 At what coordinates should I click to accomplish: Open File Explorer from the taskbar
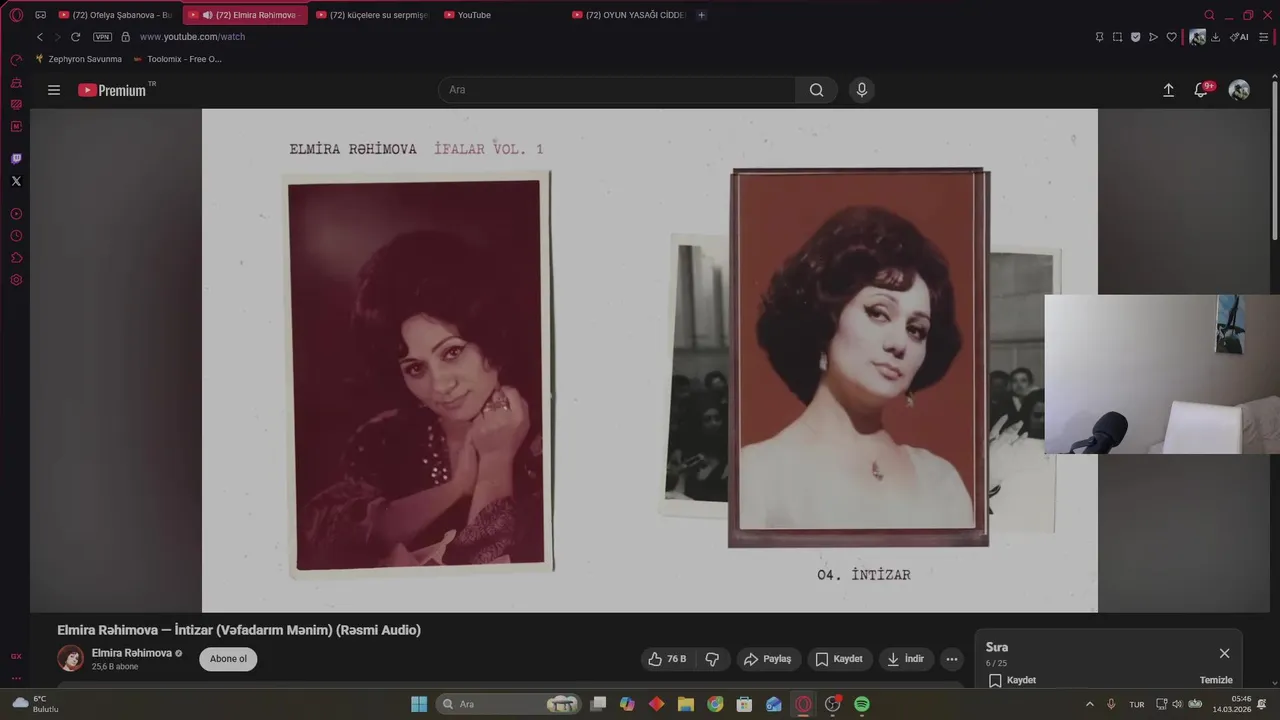tap(686, 704)
